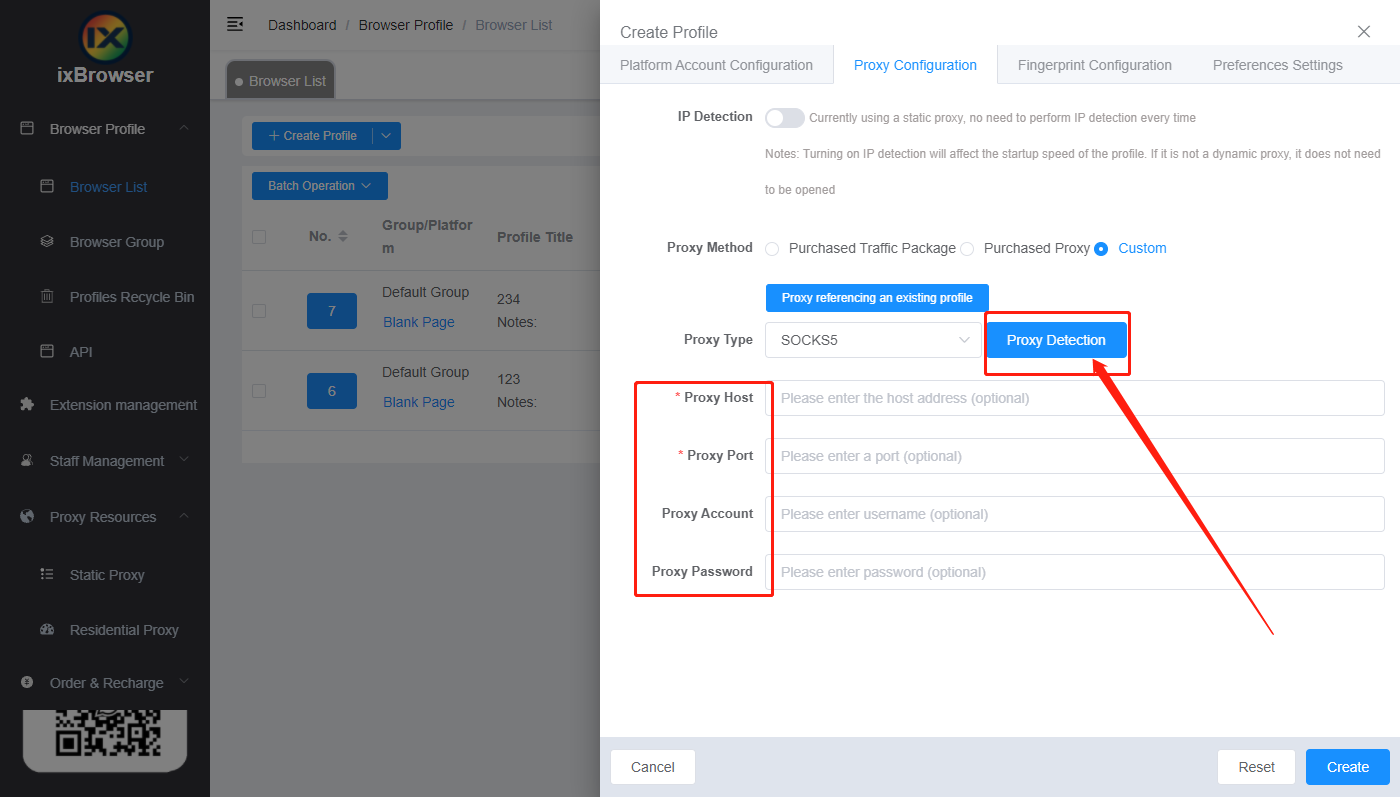
Task: Click the QR code thumbnail in sidebar
Action: pos(104,741)
